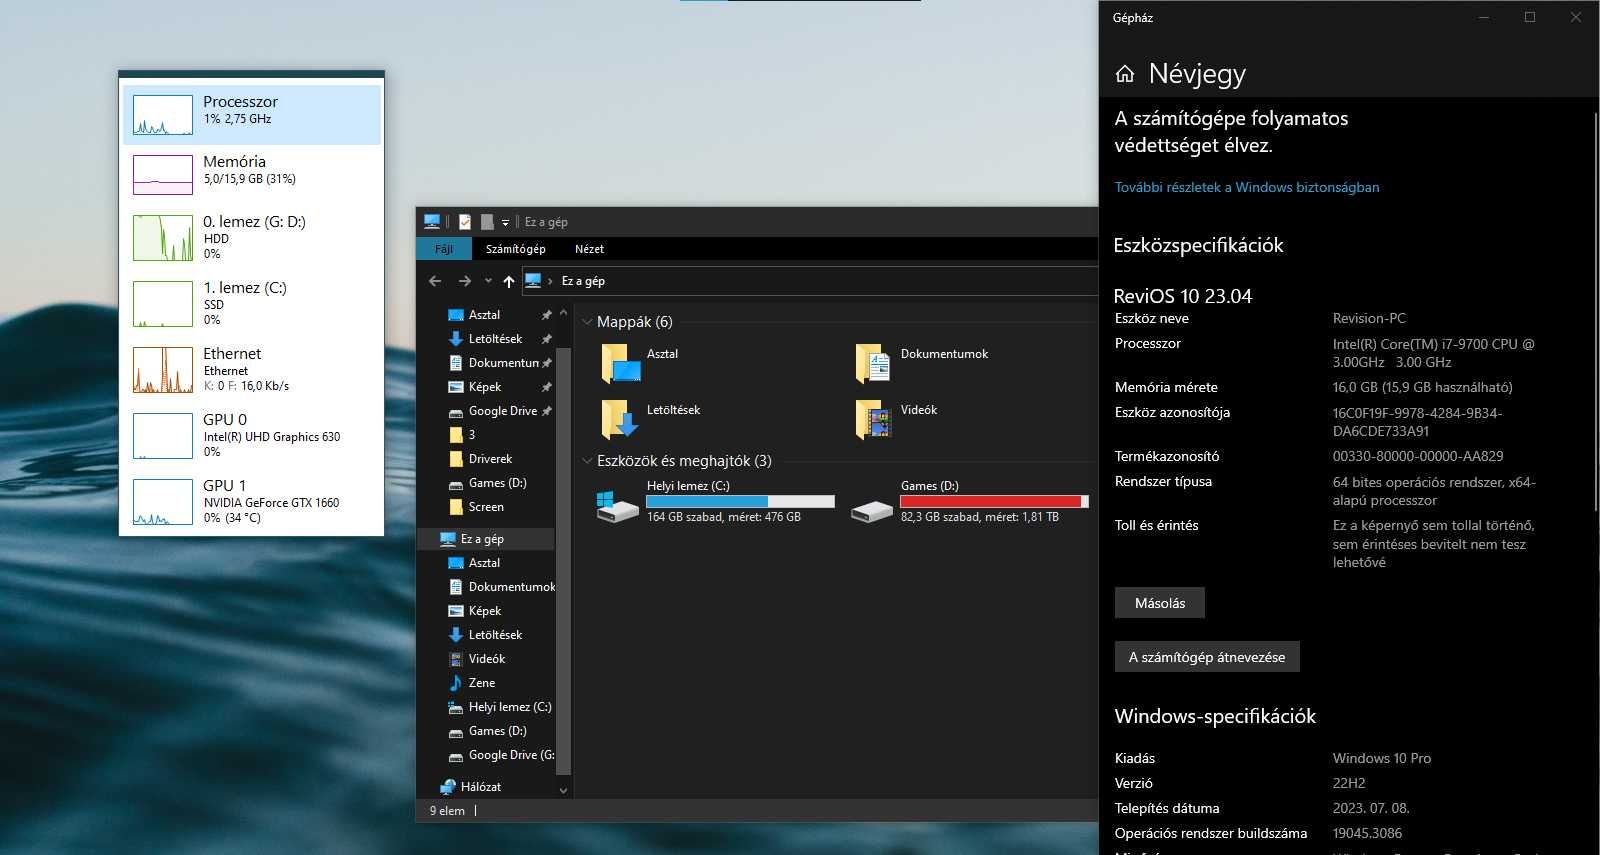This screenshot has width=1600, height=855.
Task: Open Videók under Ez a gép tree
Action: pyautogui.click(x=487, y=659)
